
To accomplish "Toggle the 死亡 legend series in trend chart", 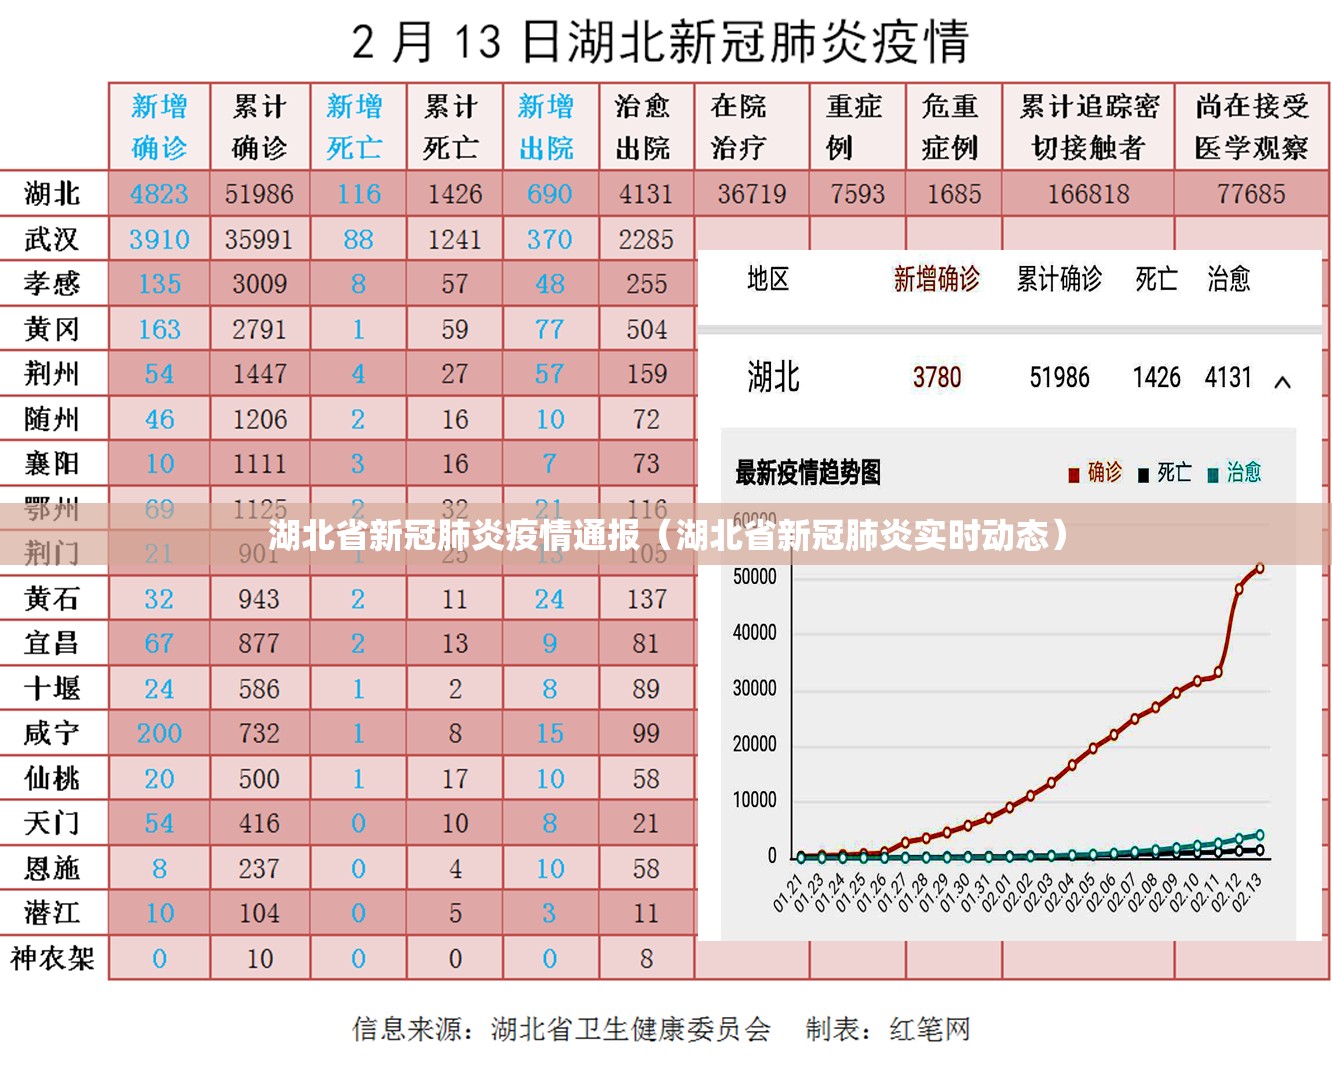I will (1166, 472).
